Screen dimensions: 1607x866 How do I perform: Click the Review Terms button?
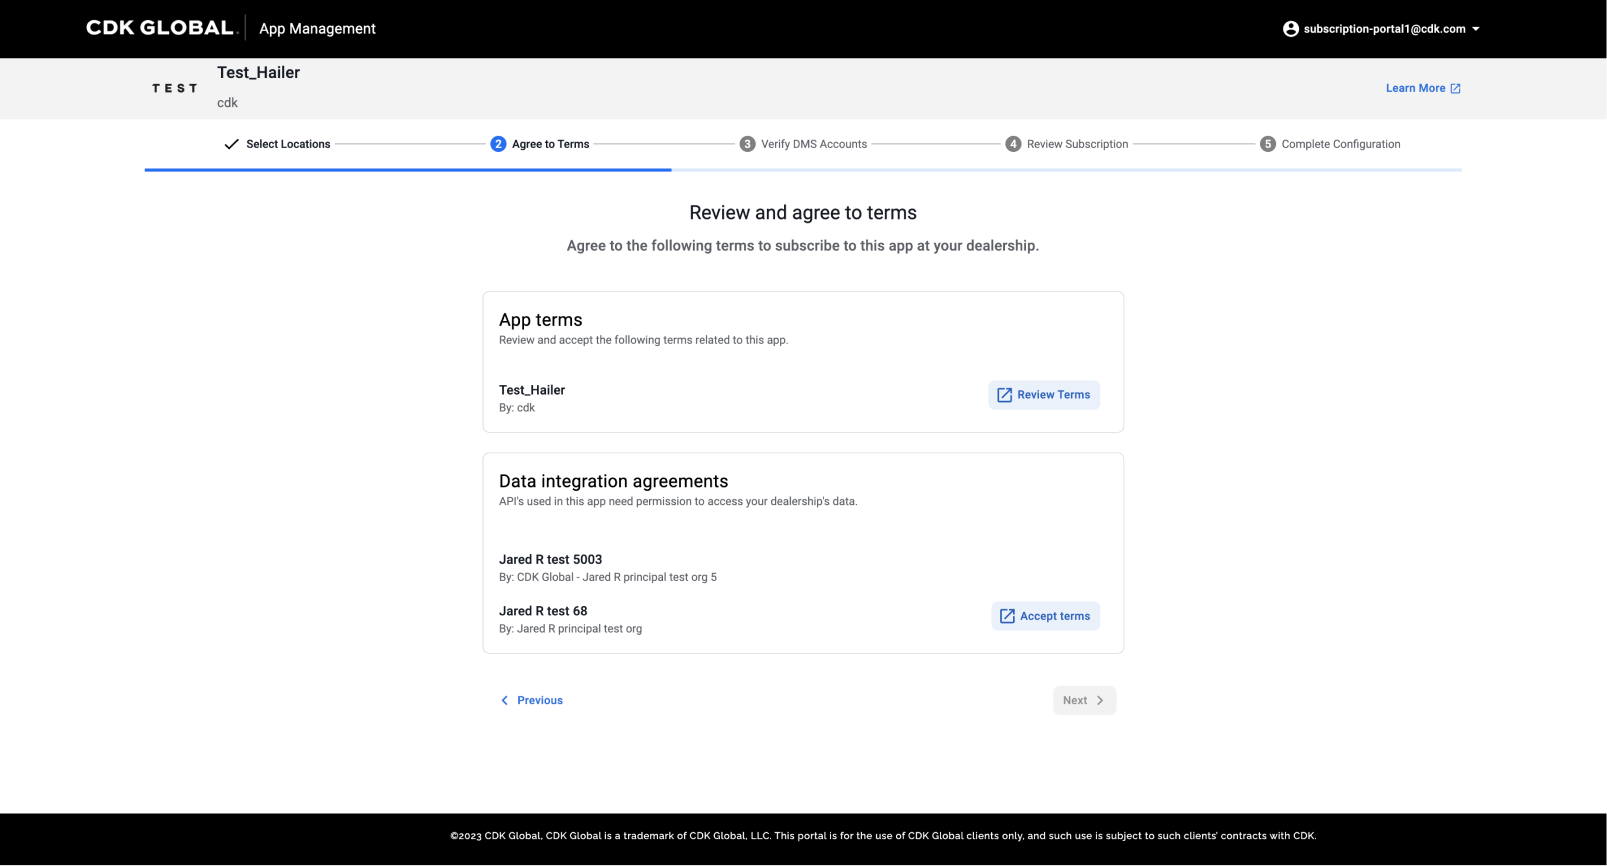coord(1044,395)
